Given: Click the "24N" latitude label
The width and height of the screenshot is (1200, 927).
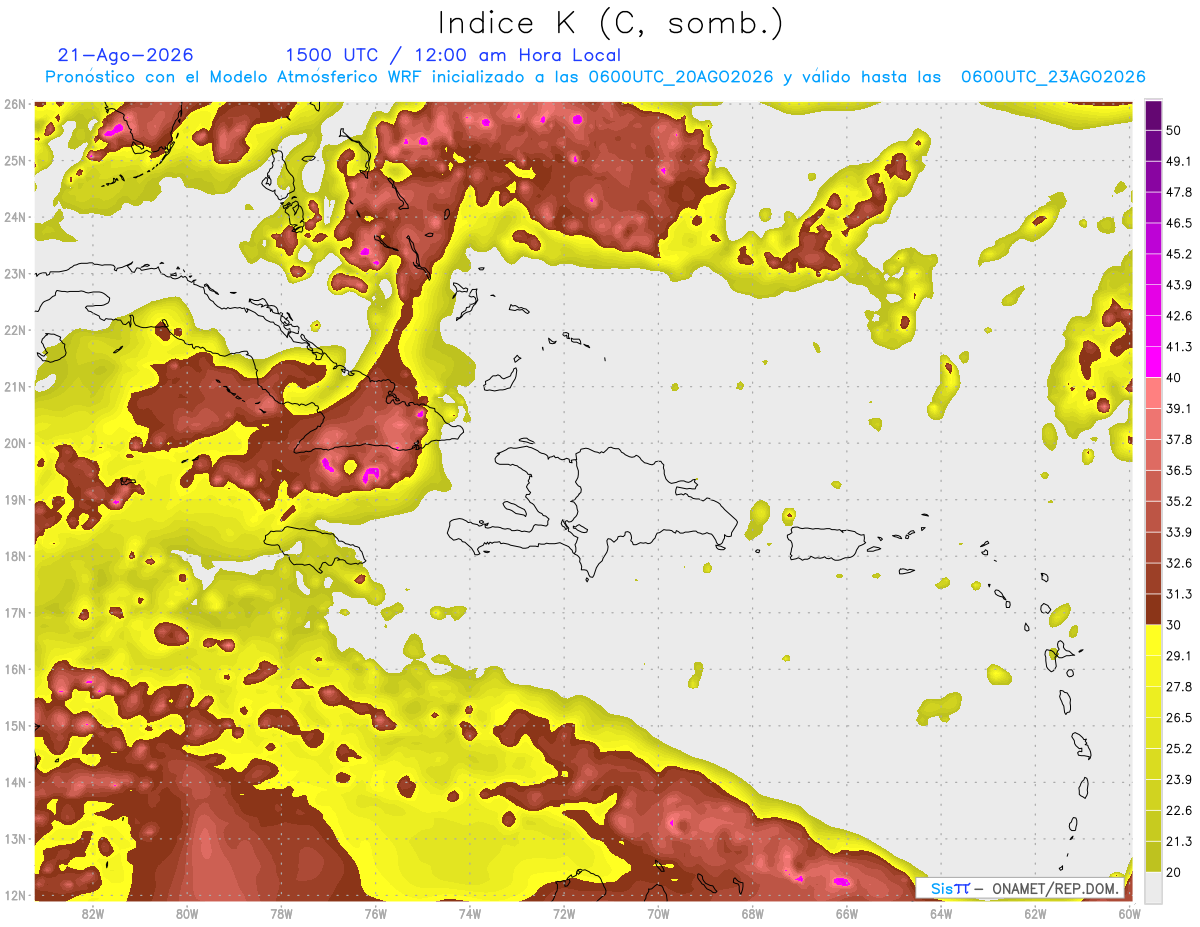Looking at the screenshot, I should coord(14,217).
